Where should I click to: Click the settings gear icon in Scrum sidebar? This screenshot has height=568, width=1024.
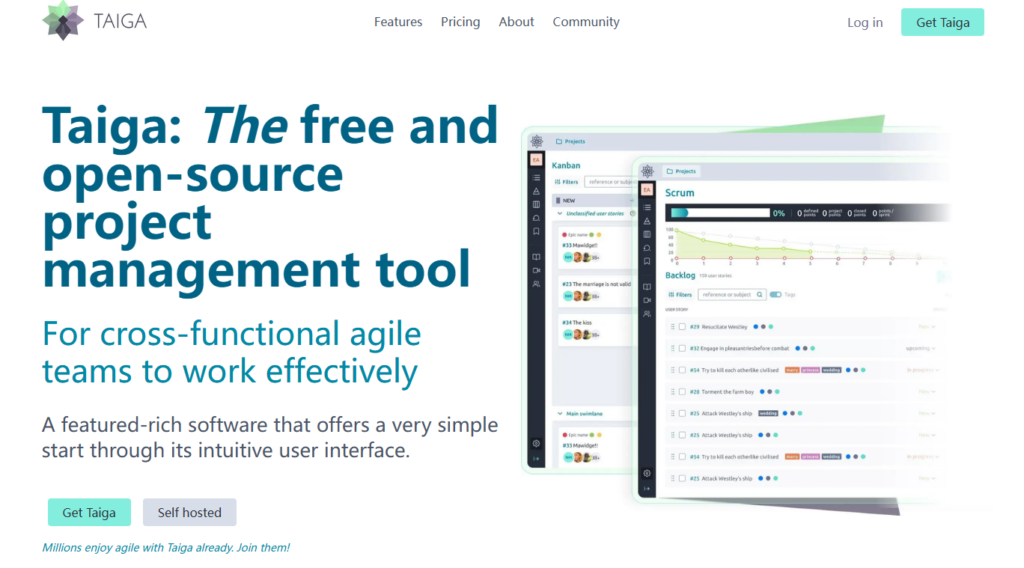[646, 473]
